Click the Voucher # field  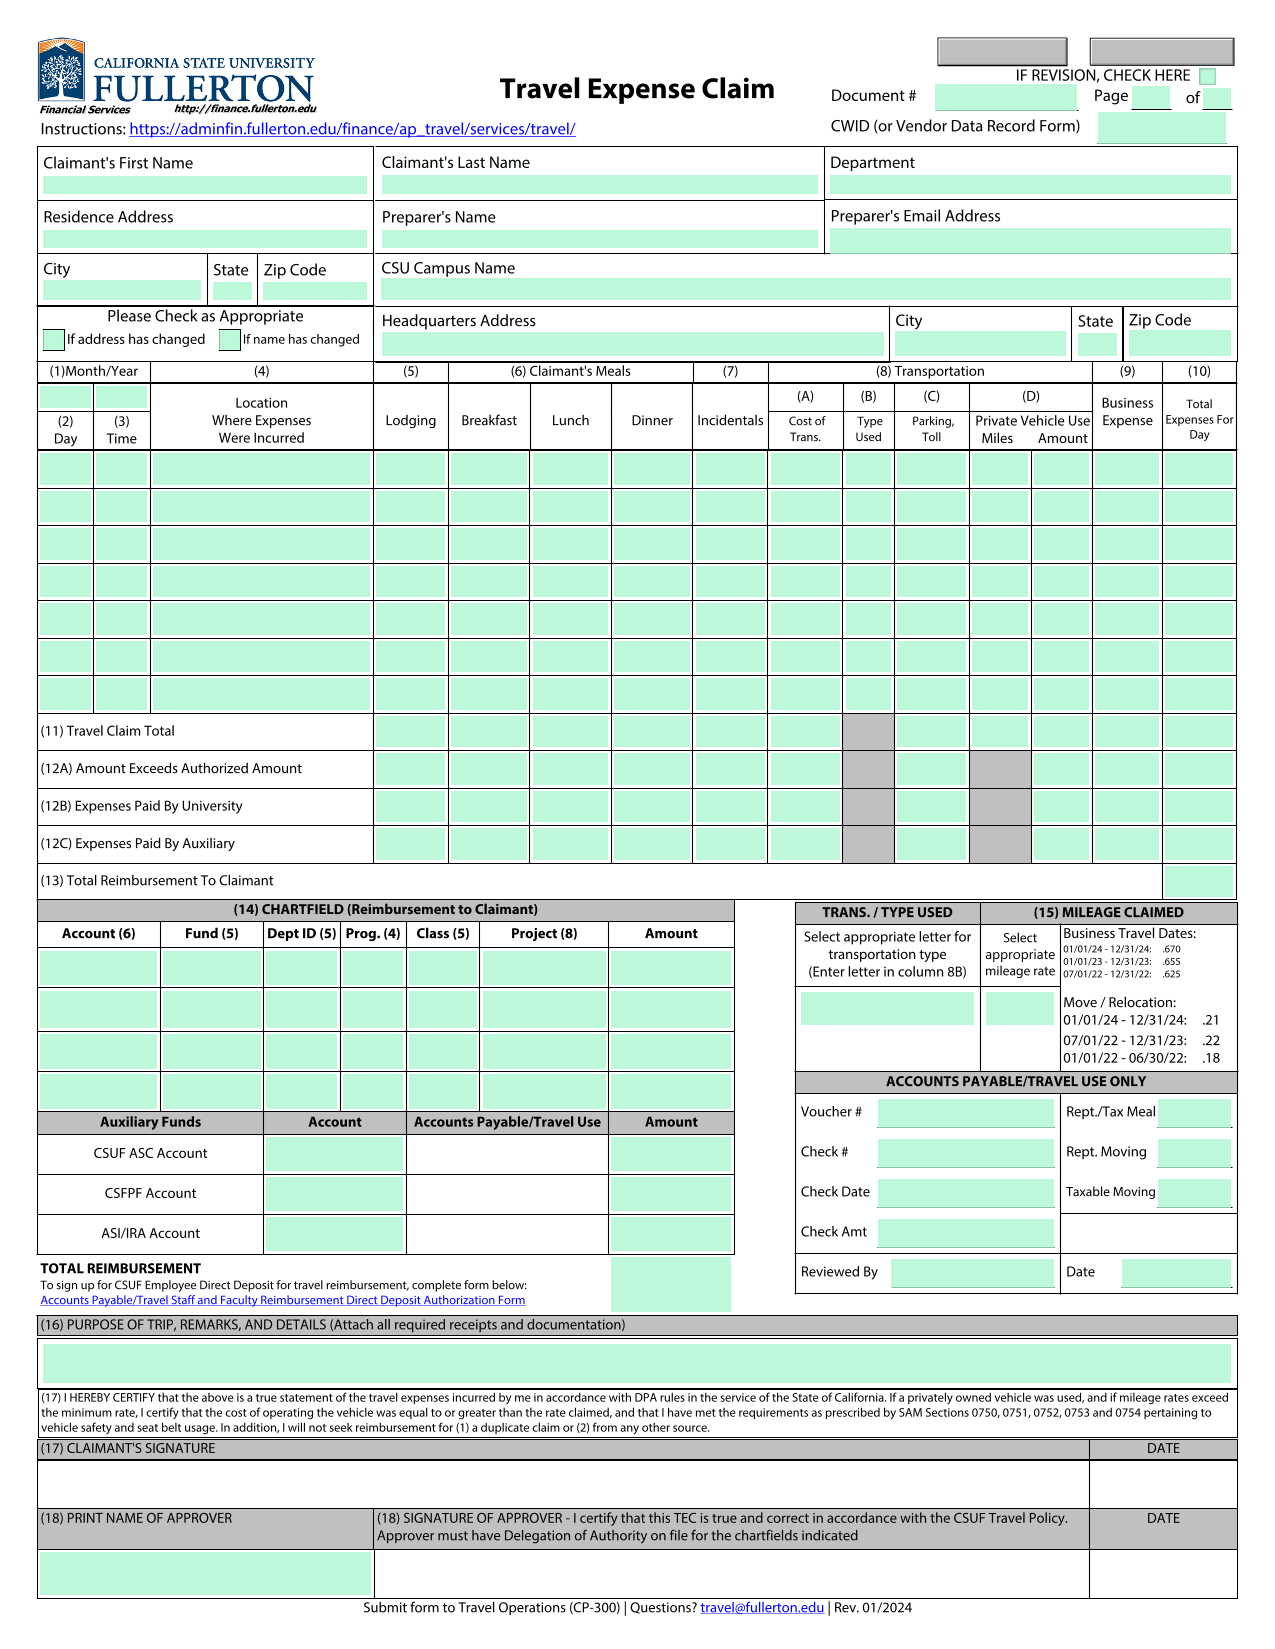966,1113
